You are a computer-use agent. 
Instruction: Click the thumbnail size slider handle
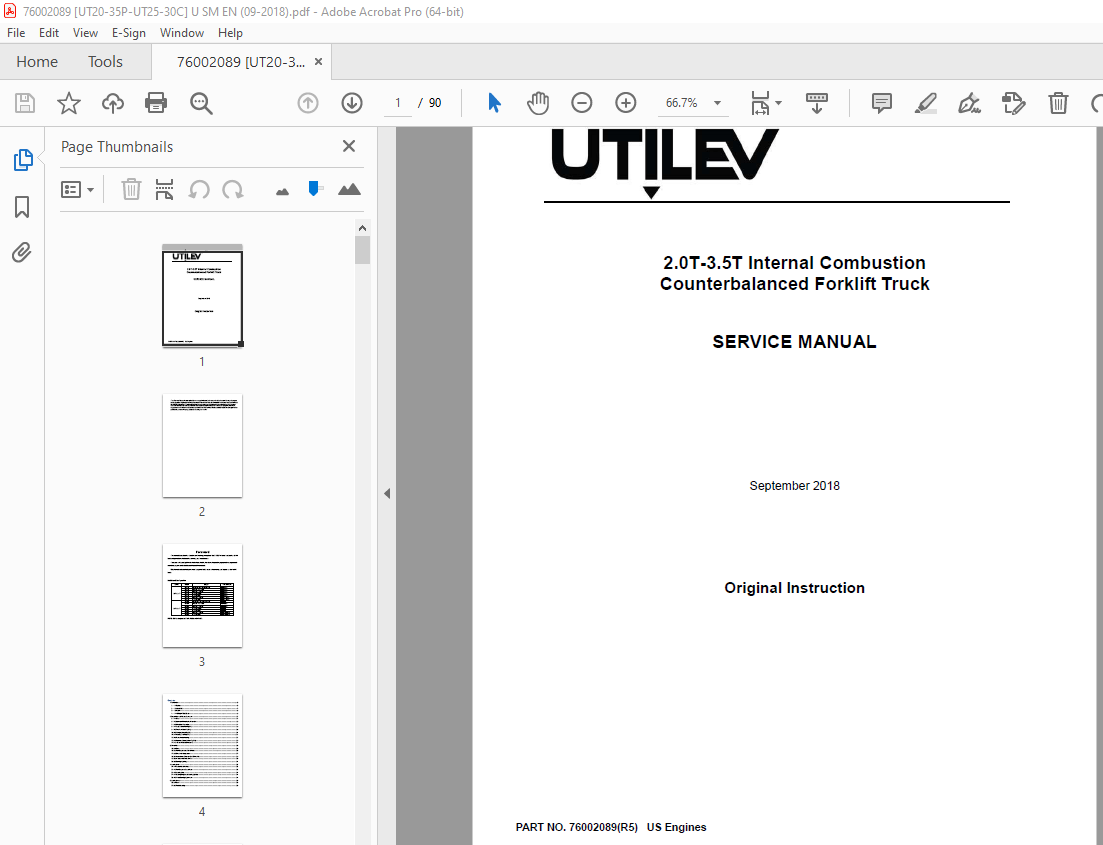click(314, 189)
